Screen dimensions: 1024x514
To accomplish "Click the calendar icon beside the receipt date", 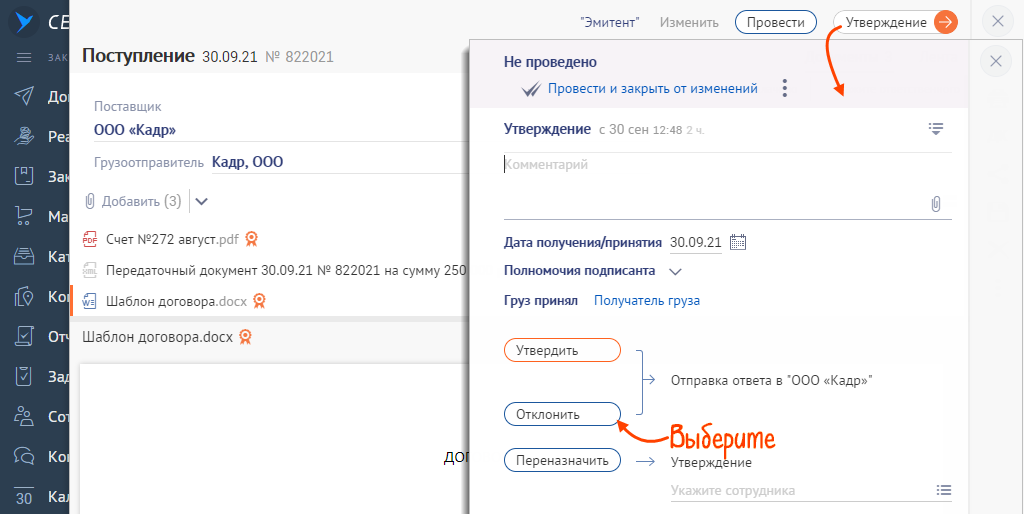I will click(739, 242).
